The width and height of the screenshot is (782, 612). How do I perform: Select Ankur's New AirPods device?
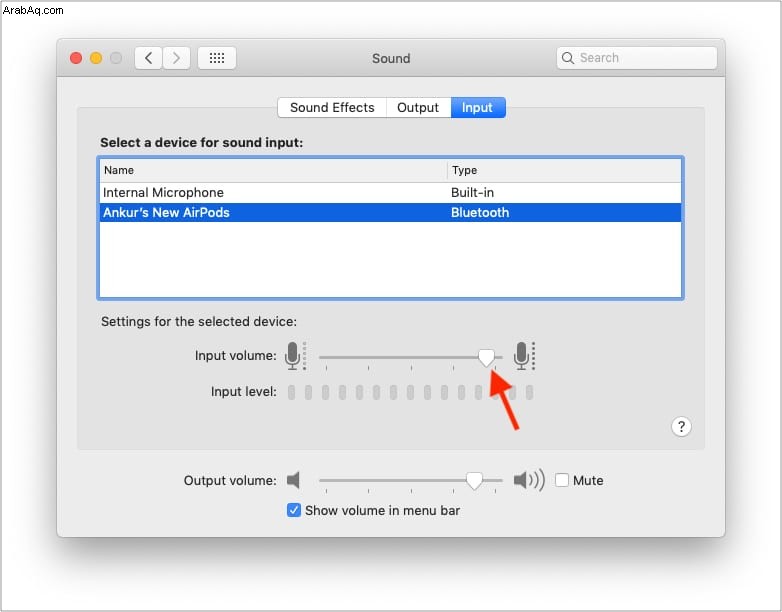(x=390, y=212)
